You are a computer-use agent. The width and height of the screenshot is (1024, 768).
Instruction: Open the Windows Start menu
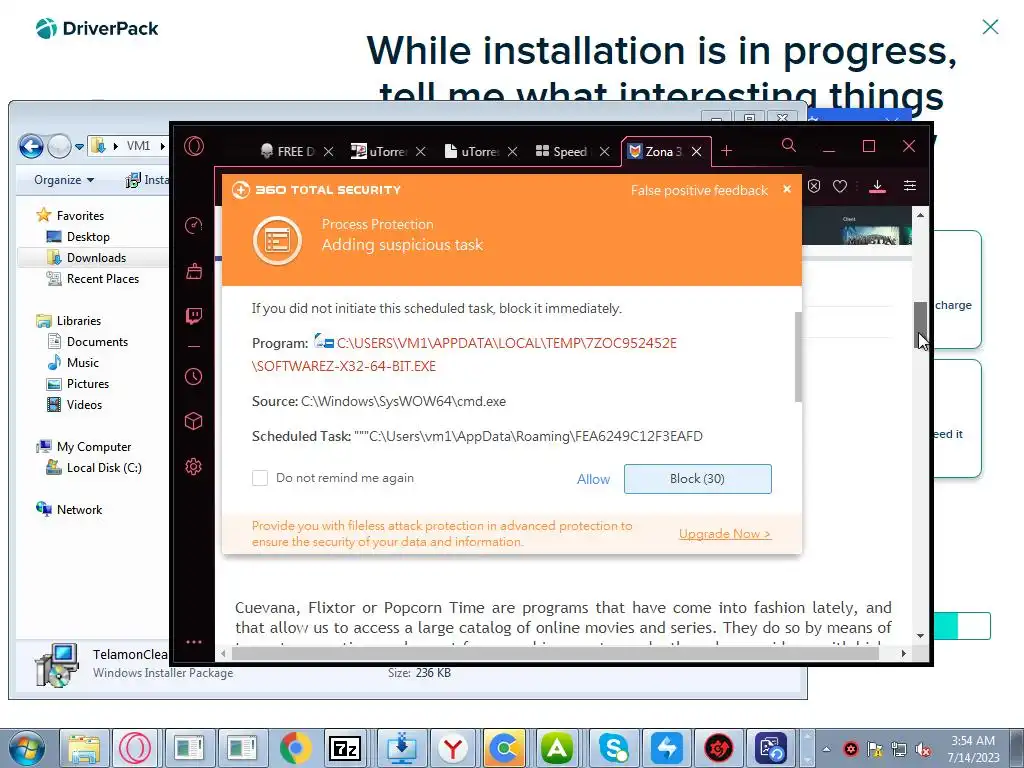(x=25, y=748)
